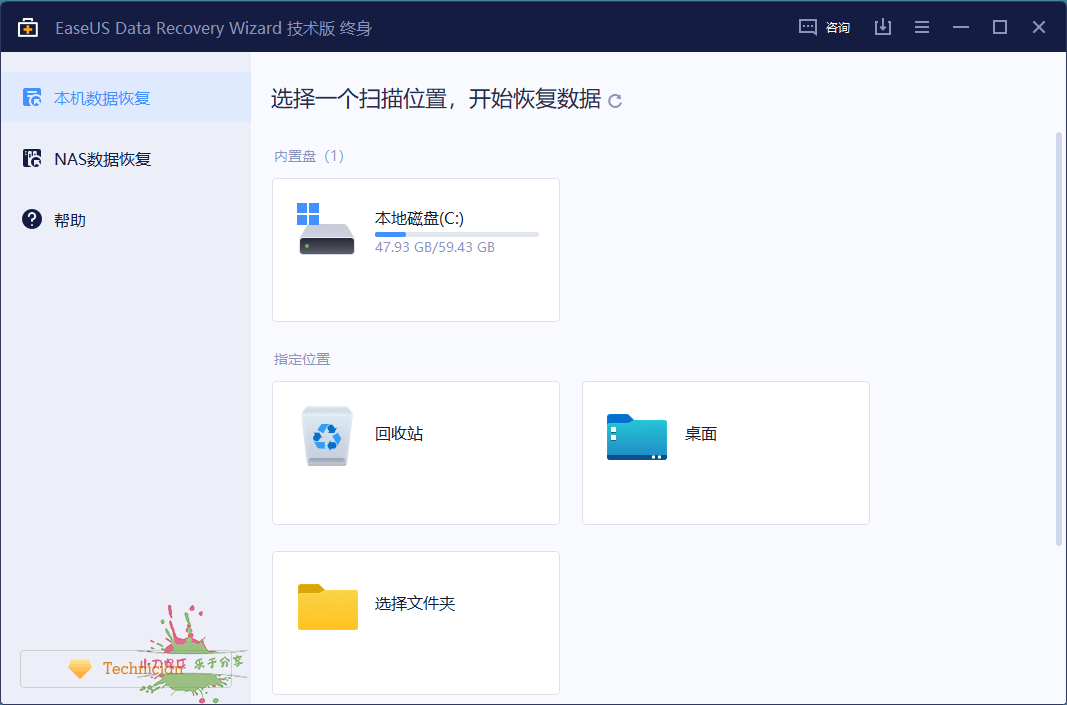Open 选择文件夹 to pick a folder
Viewport: 1067px width, 705px height.
click(x=415, y=622)
